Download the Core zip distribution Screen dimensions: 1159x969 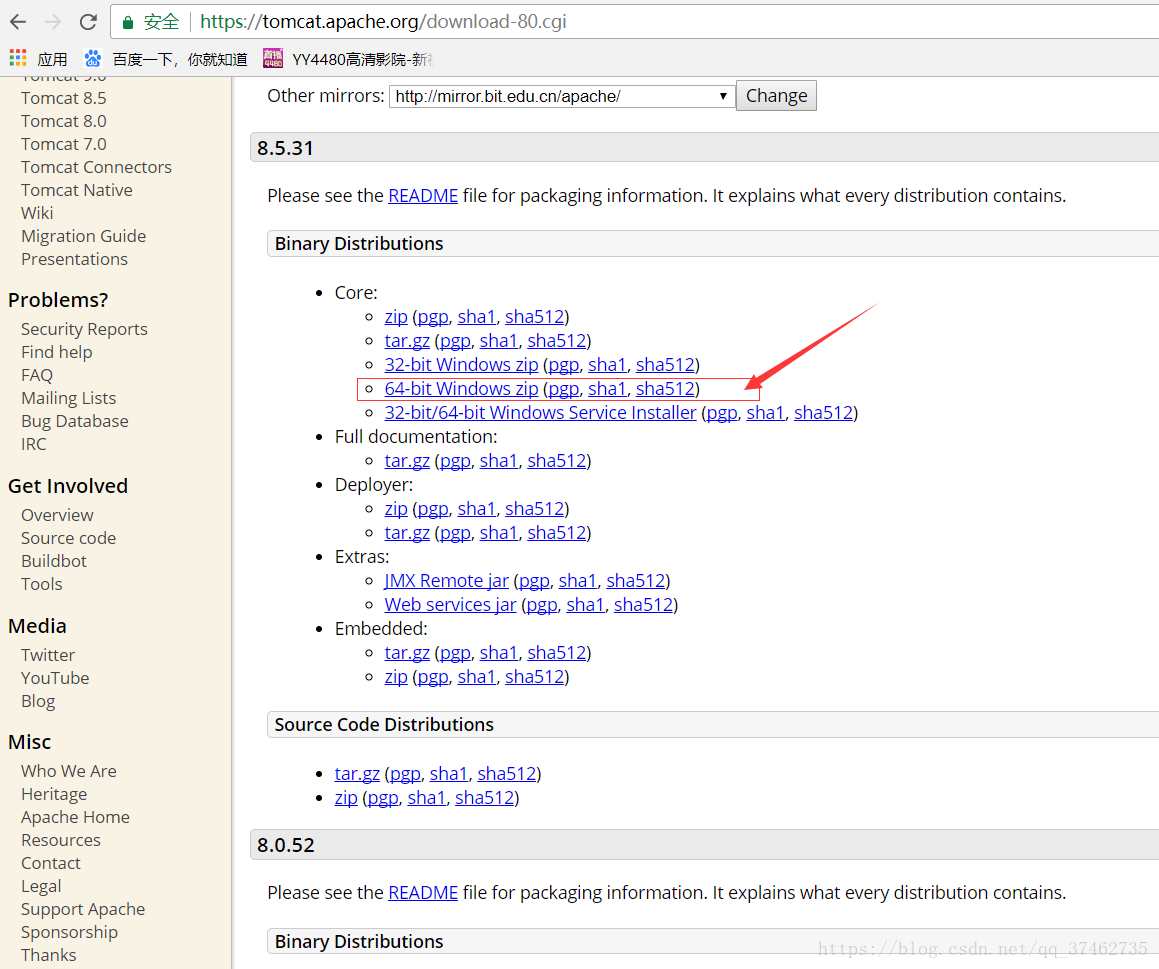(396, 317)
